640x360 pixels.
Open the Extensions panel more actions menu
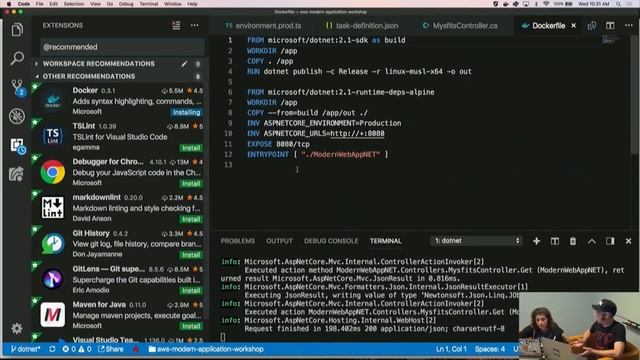pyautogui.click(x=195, y=25)
